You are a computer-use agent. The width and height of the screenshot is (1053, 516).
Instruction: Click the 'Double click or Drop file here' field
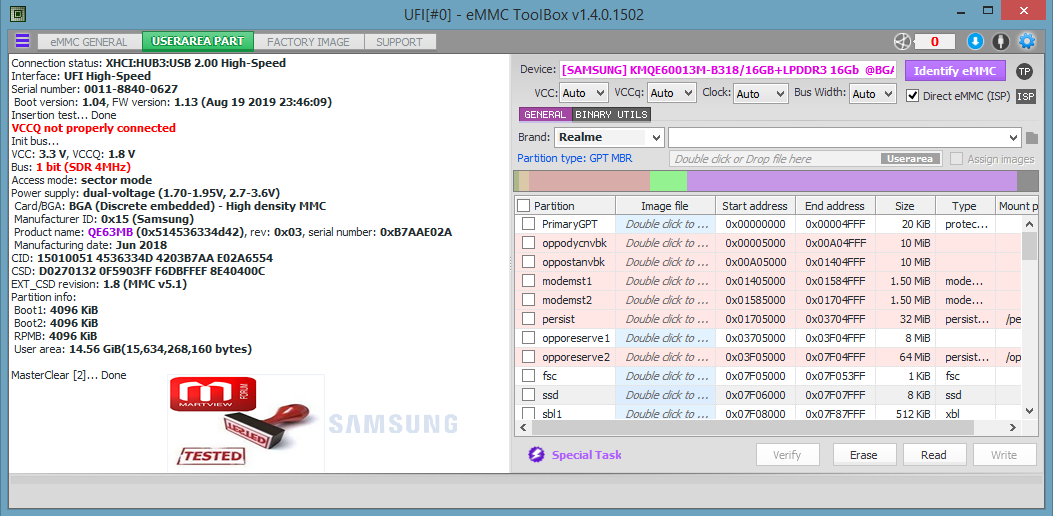(774, 159)
